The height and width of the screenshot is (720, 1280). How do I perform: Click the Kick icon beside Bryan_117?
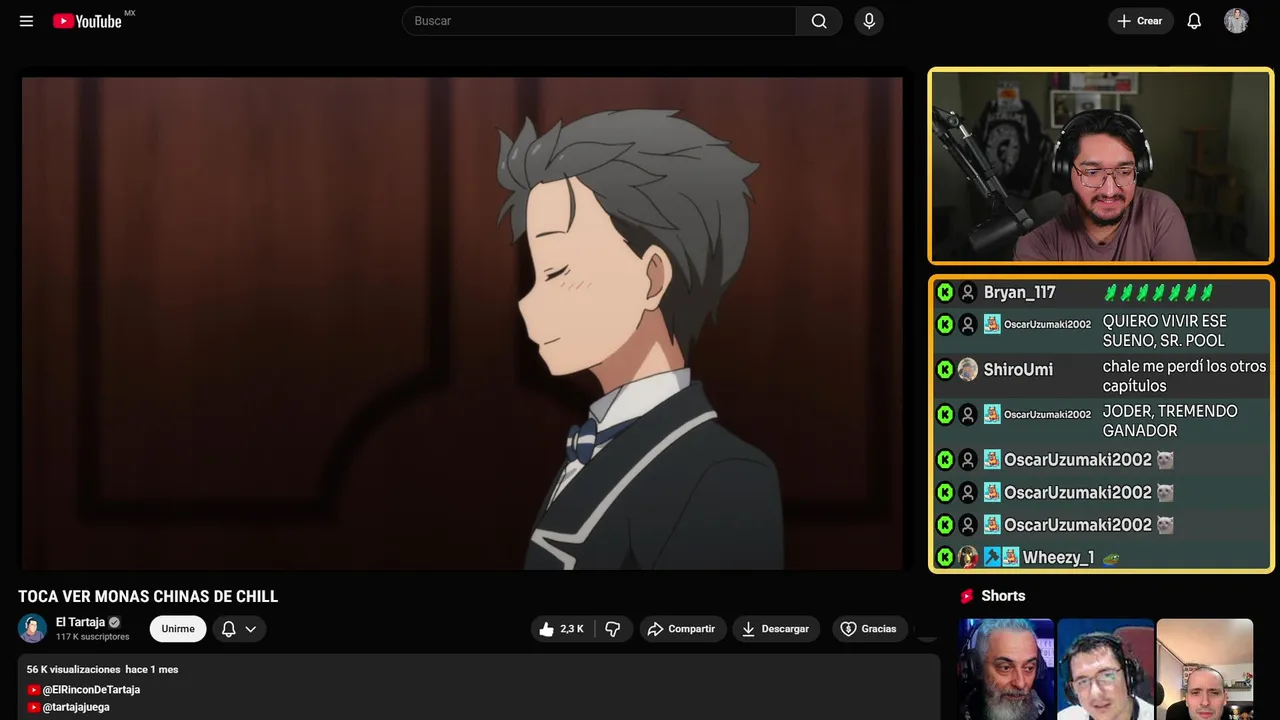[944, 293]
